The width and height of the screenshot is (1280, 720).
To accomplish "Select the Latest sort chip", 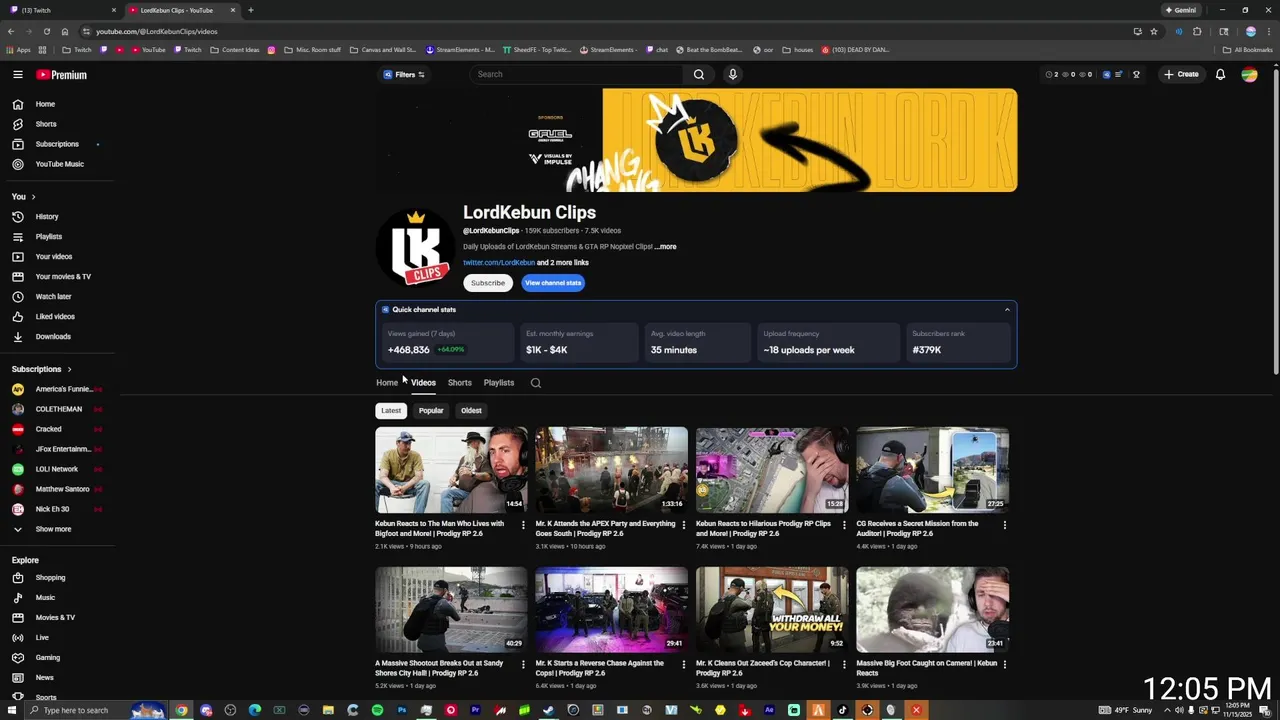I will 391,410.
